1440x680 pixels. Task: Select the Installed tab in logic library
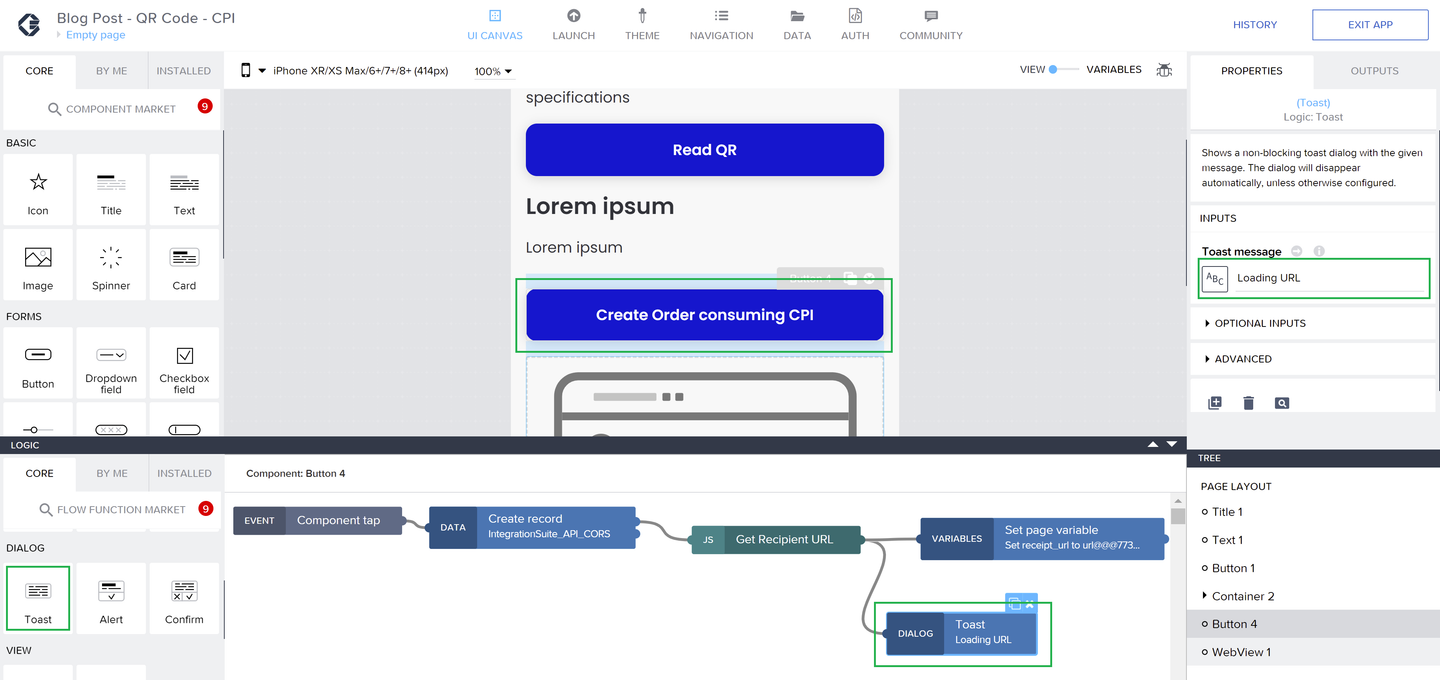(184, 473)
